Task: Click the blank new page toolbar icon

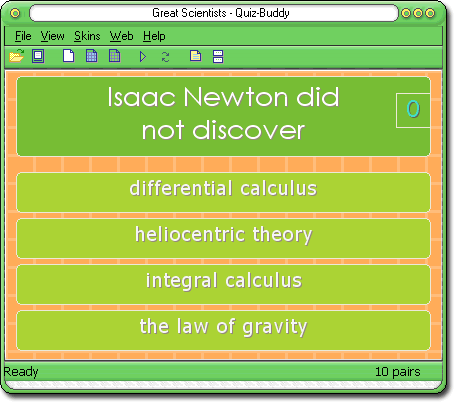Action: (69, 56)
